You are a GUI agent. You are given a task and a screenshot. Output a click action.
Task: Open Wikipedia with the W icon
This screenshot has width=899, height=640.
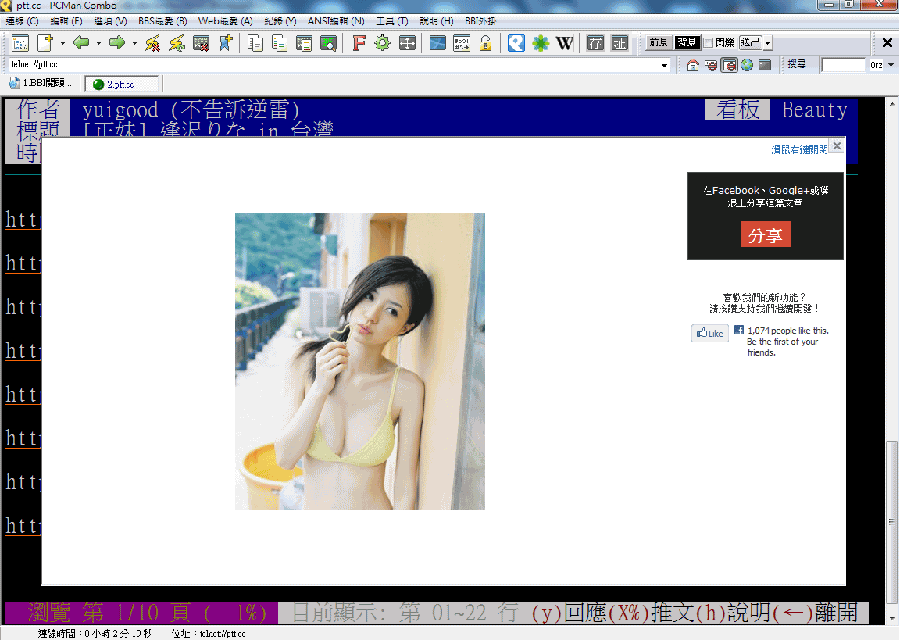[x=564, y=43]
